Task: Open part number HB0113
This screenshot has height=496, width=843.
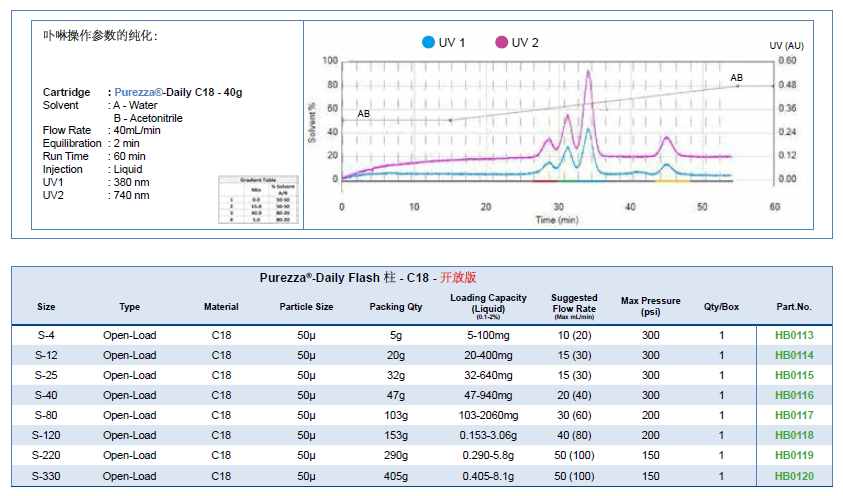Action: pos(794,335)
